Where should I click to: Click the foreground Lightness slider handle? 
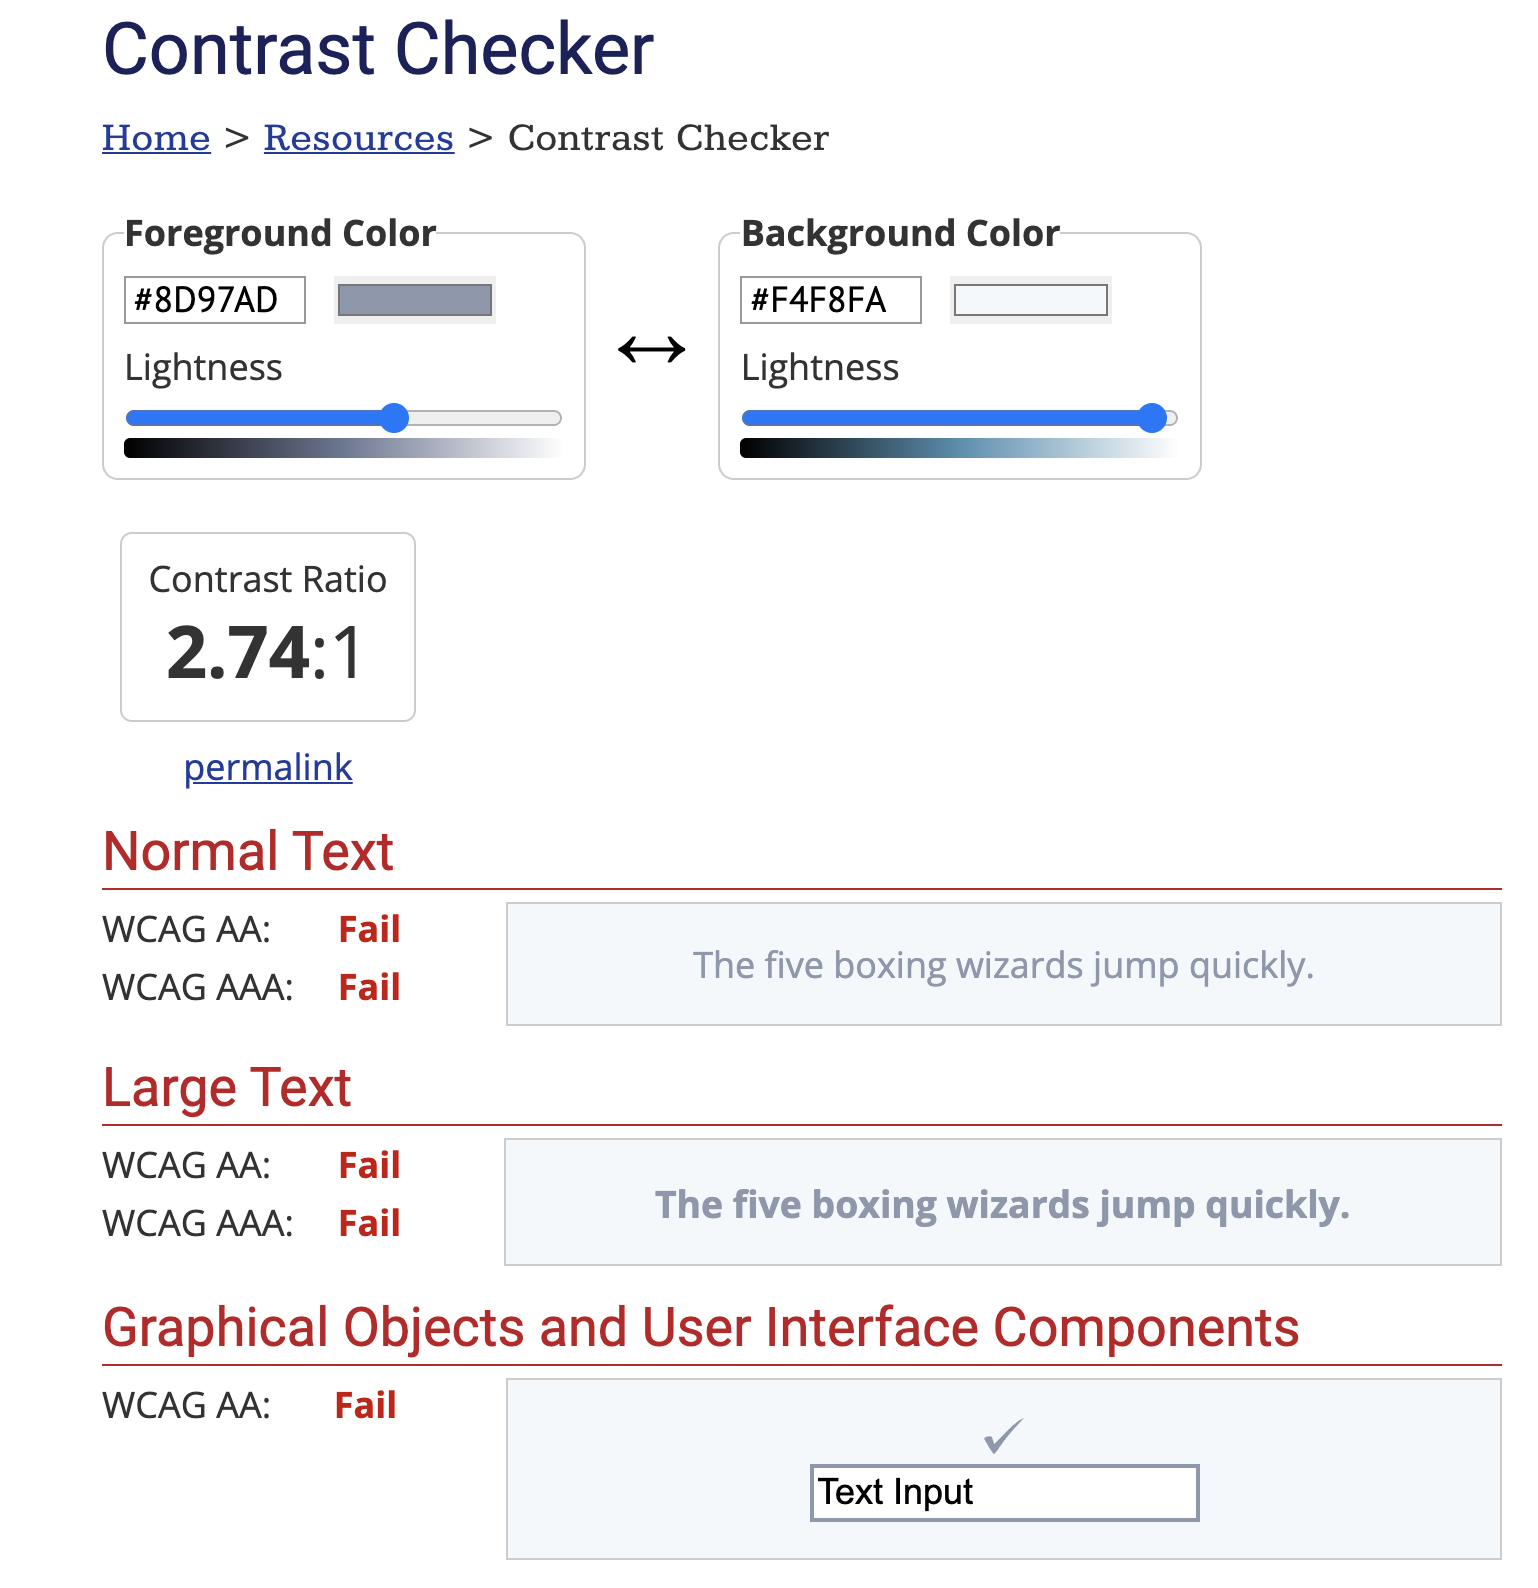[395, 418]
